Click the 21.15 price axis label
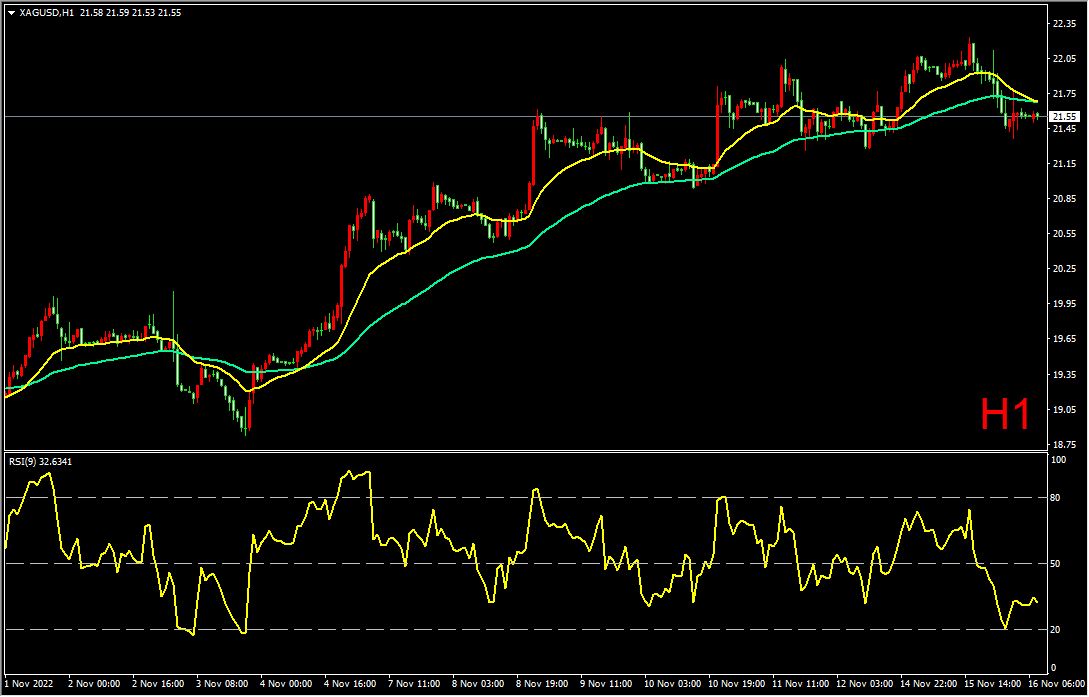Viewport: 1089px width, 697px height. pos(1065,164)
